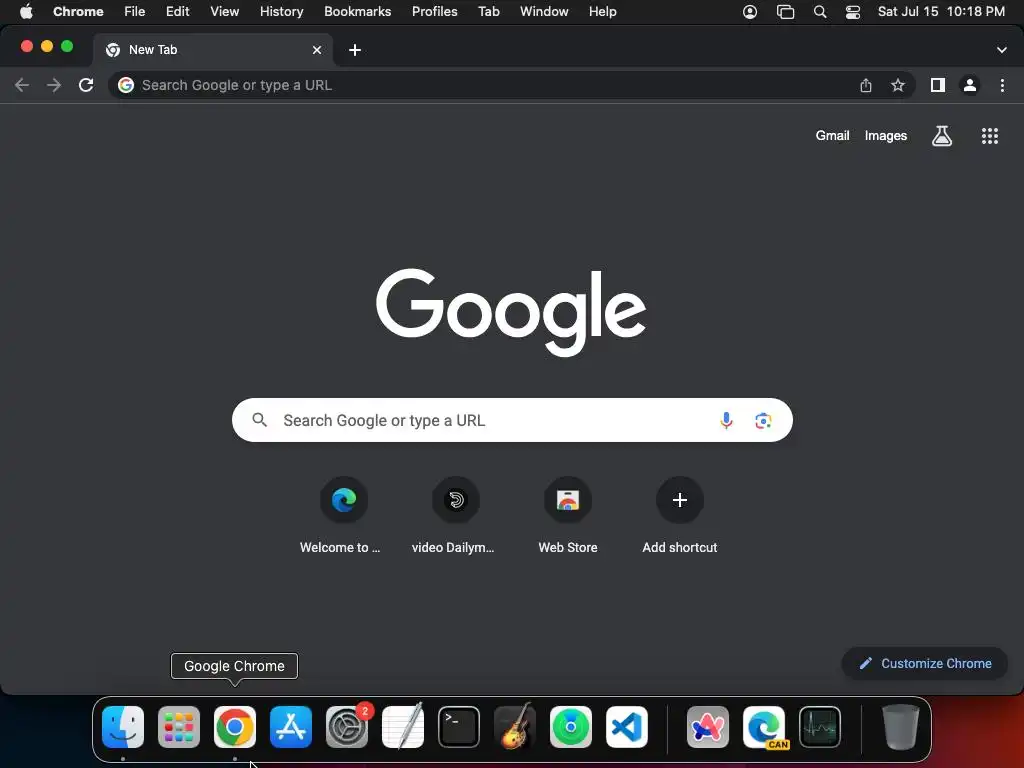This screenshot has width=1024, height=768.
Task: Open the Help menu
Action: 603,12
